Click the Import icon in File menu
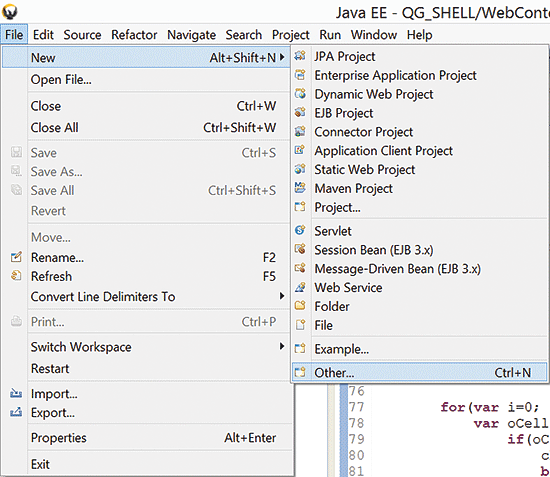 point(16,394)
